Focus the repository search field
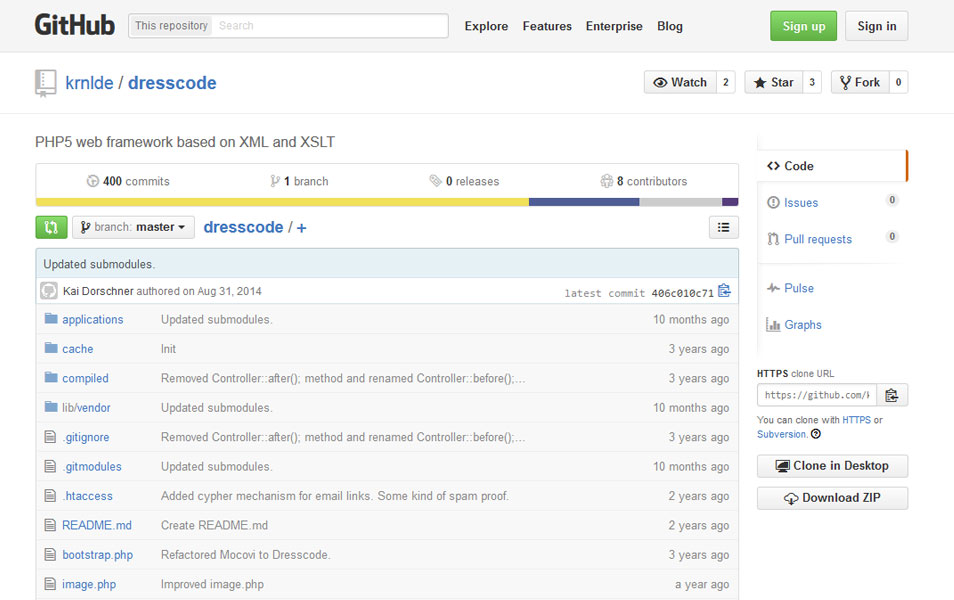Image resolution: width=954 pixels, height=600 pixels. pyautogui.click(x=329, y=26)
